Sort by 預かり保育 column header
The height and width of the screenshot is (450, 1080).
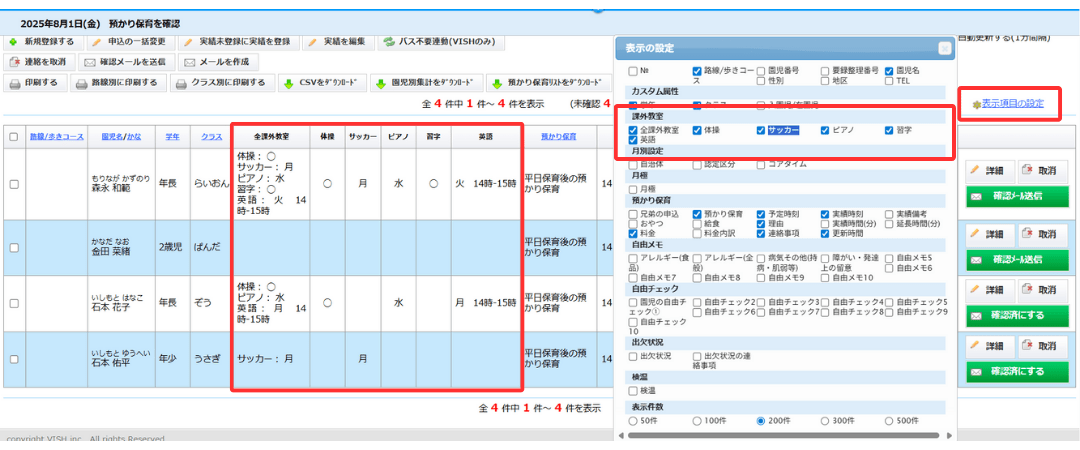click(559, 136)
